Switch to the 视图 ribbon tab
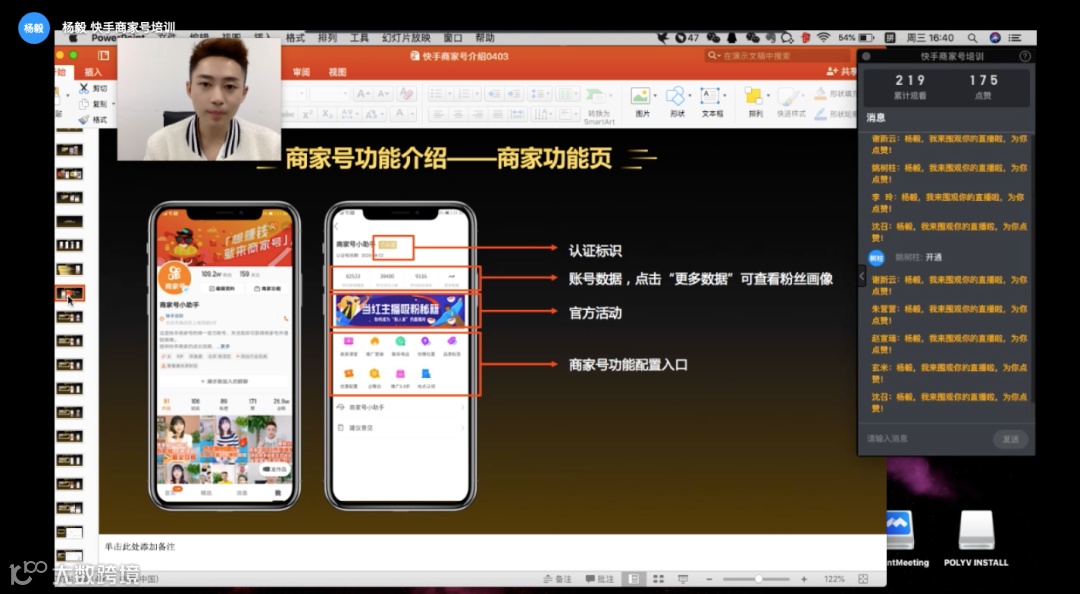 click(x=338, y=72)
